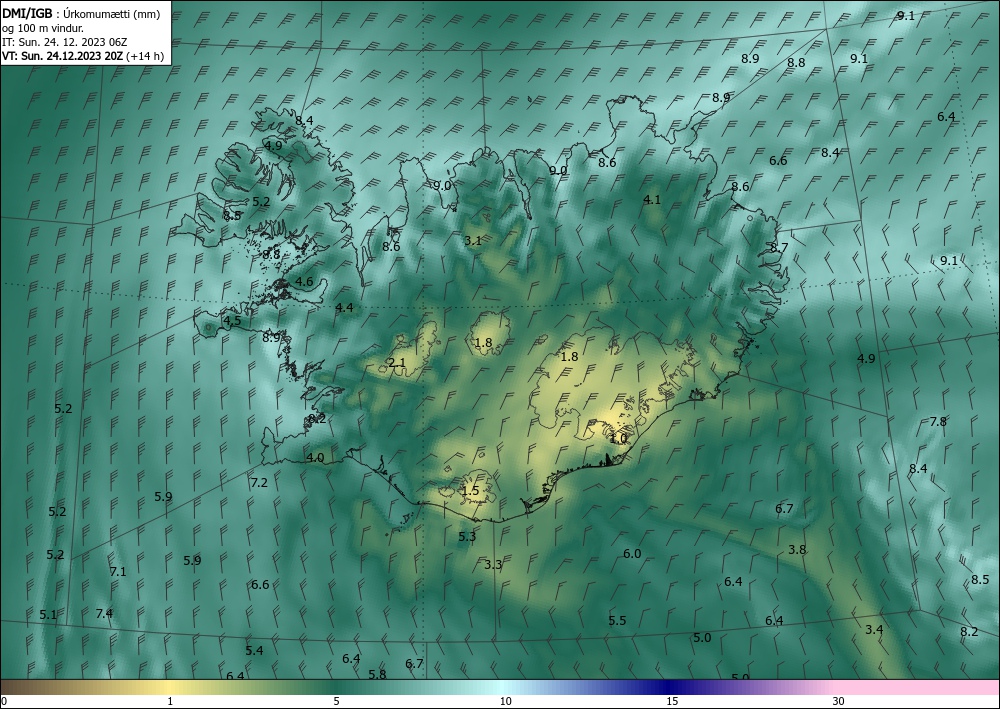This screenshot has width=1000, height=709.
Task: Click the '8.2' value at the lower right
Action: (x=969, y=631)
